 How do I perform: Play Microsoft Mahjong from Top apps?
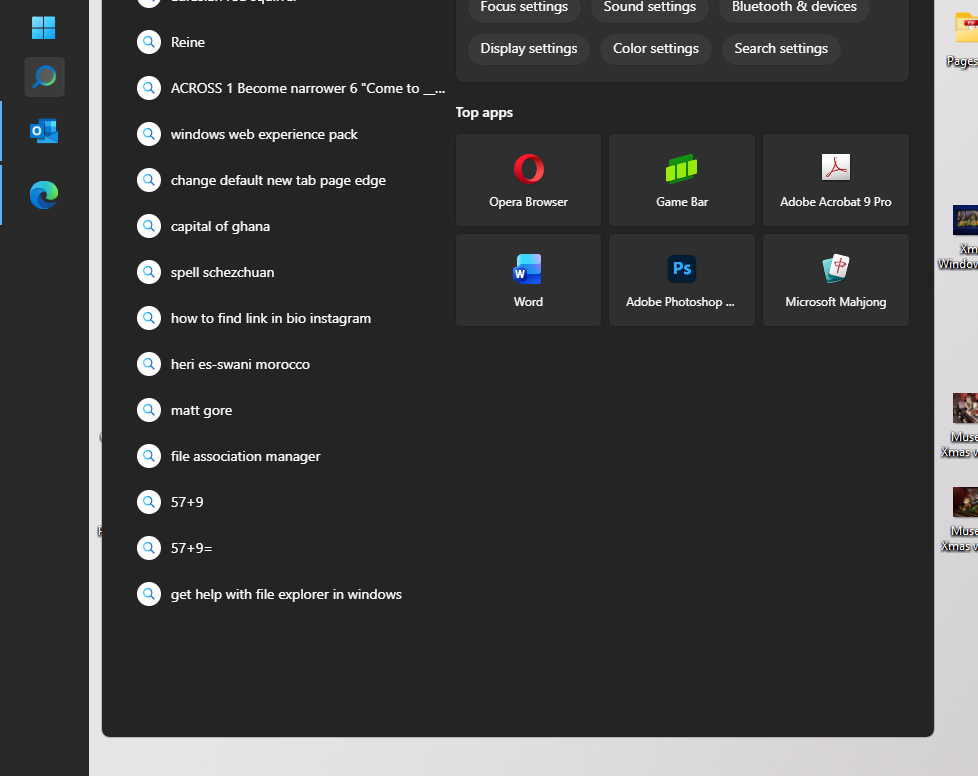pos(835,280)
